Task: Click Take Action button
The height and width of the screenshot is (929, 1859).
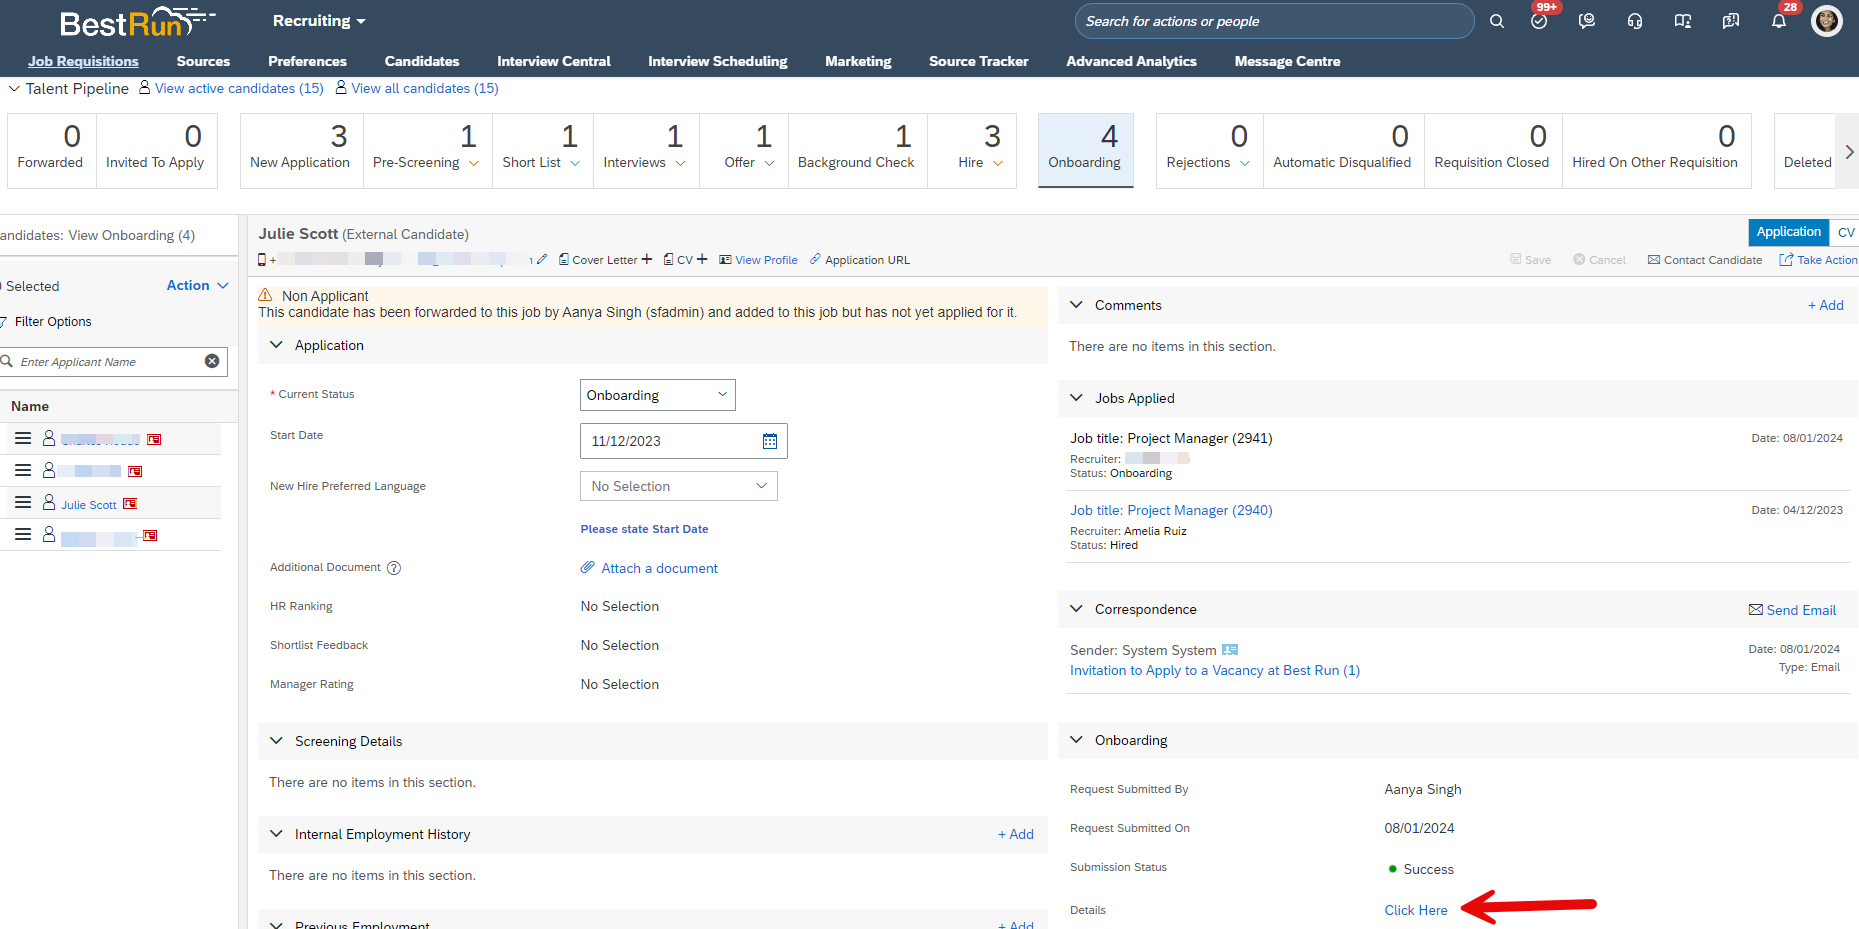Action: pyautogui.click(x=1818, y=260)
